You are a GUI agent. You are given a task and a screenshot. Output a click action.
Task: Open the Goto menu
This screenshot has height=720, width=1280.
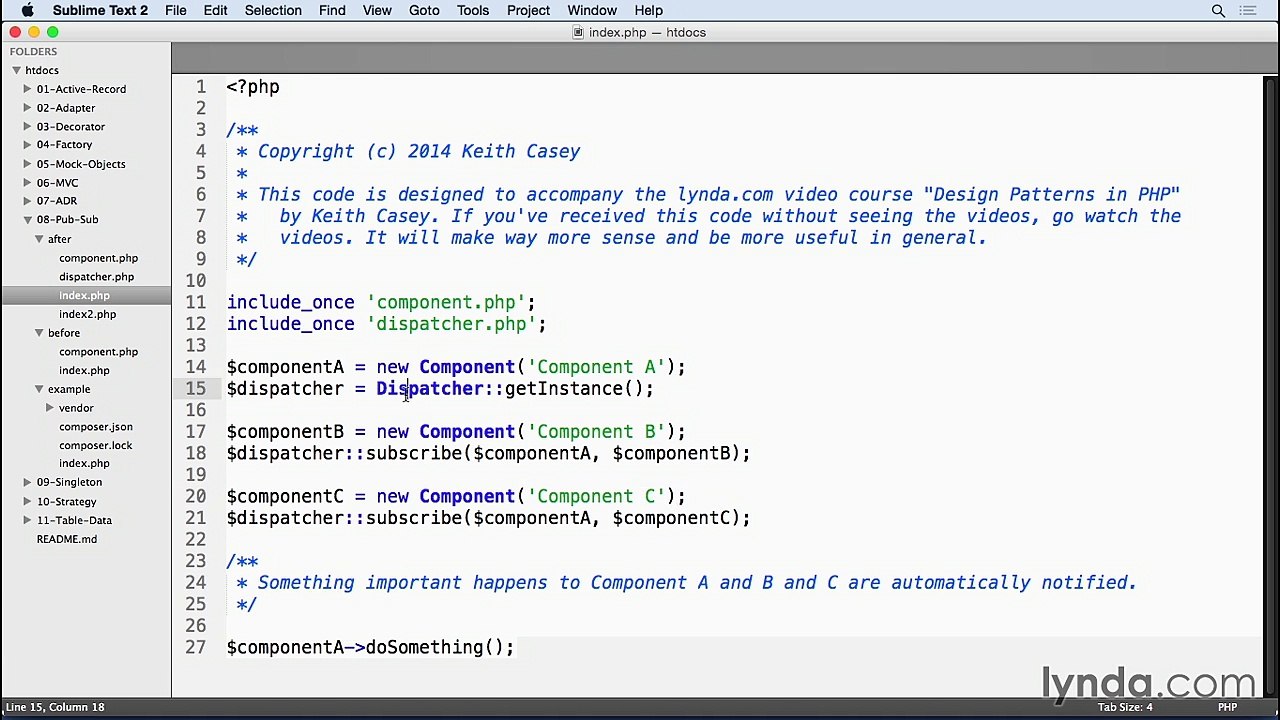[424, 11]
